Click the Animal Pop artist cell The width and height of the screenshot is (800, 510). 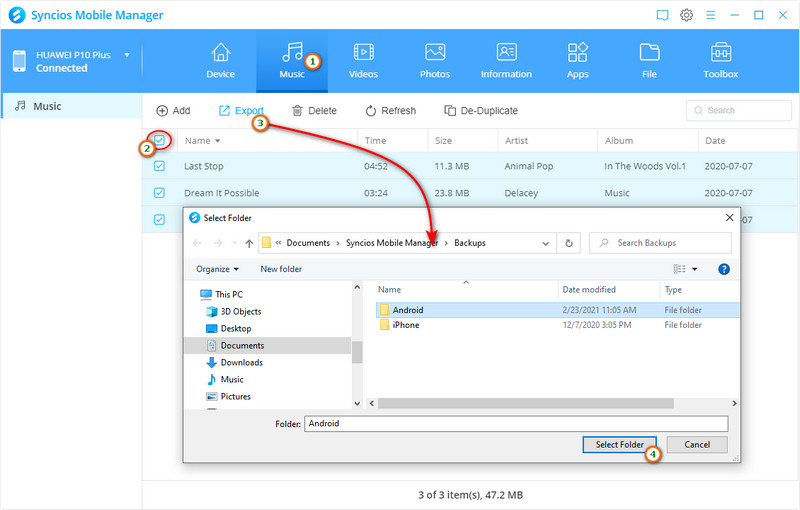pyautogui.click(x=529, y=166)
